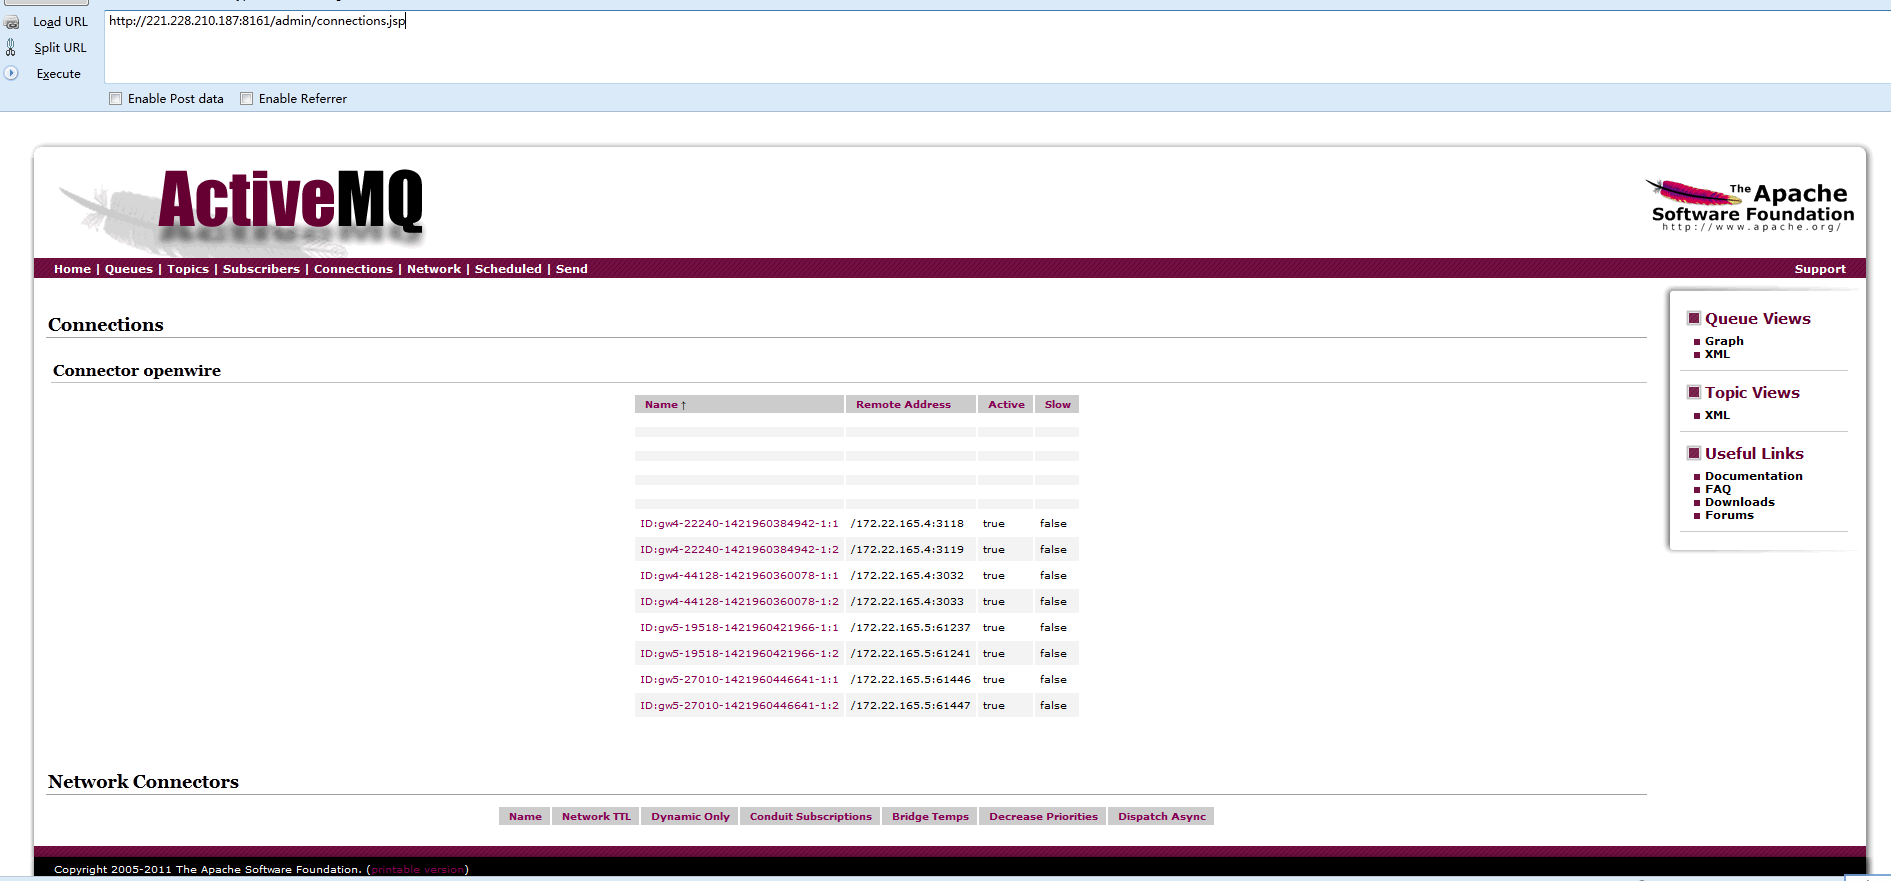Sort by Active column header

pyautogui.click(x=1006, y=405)
